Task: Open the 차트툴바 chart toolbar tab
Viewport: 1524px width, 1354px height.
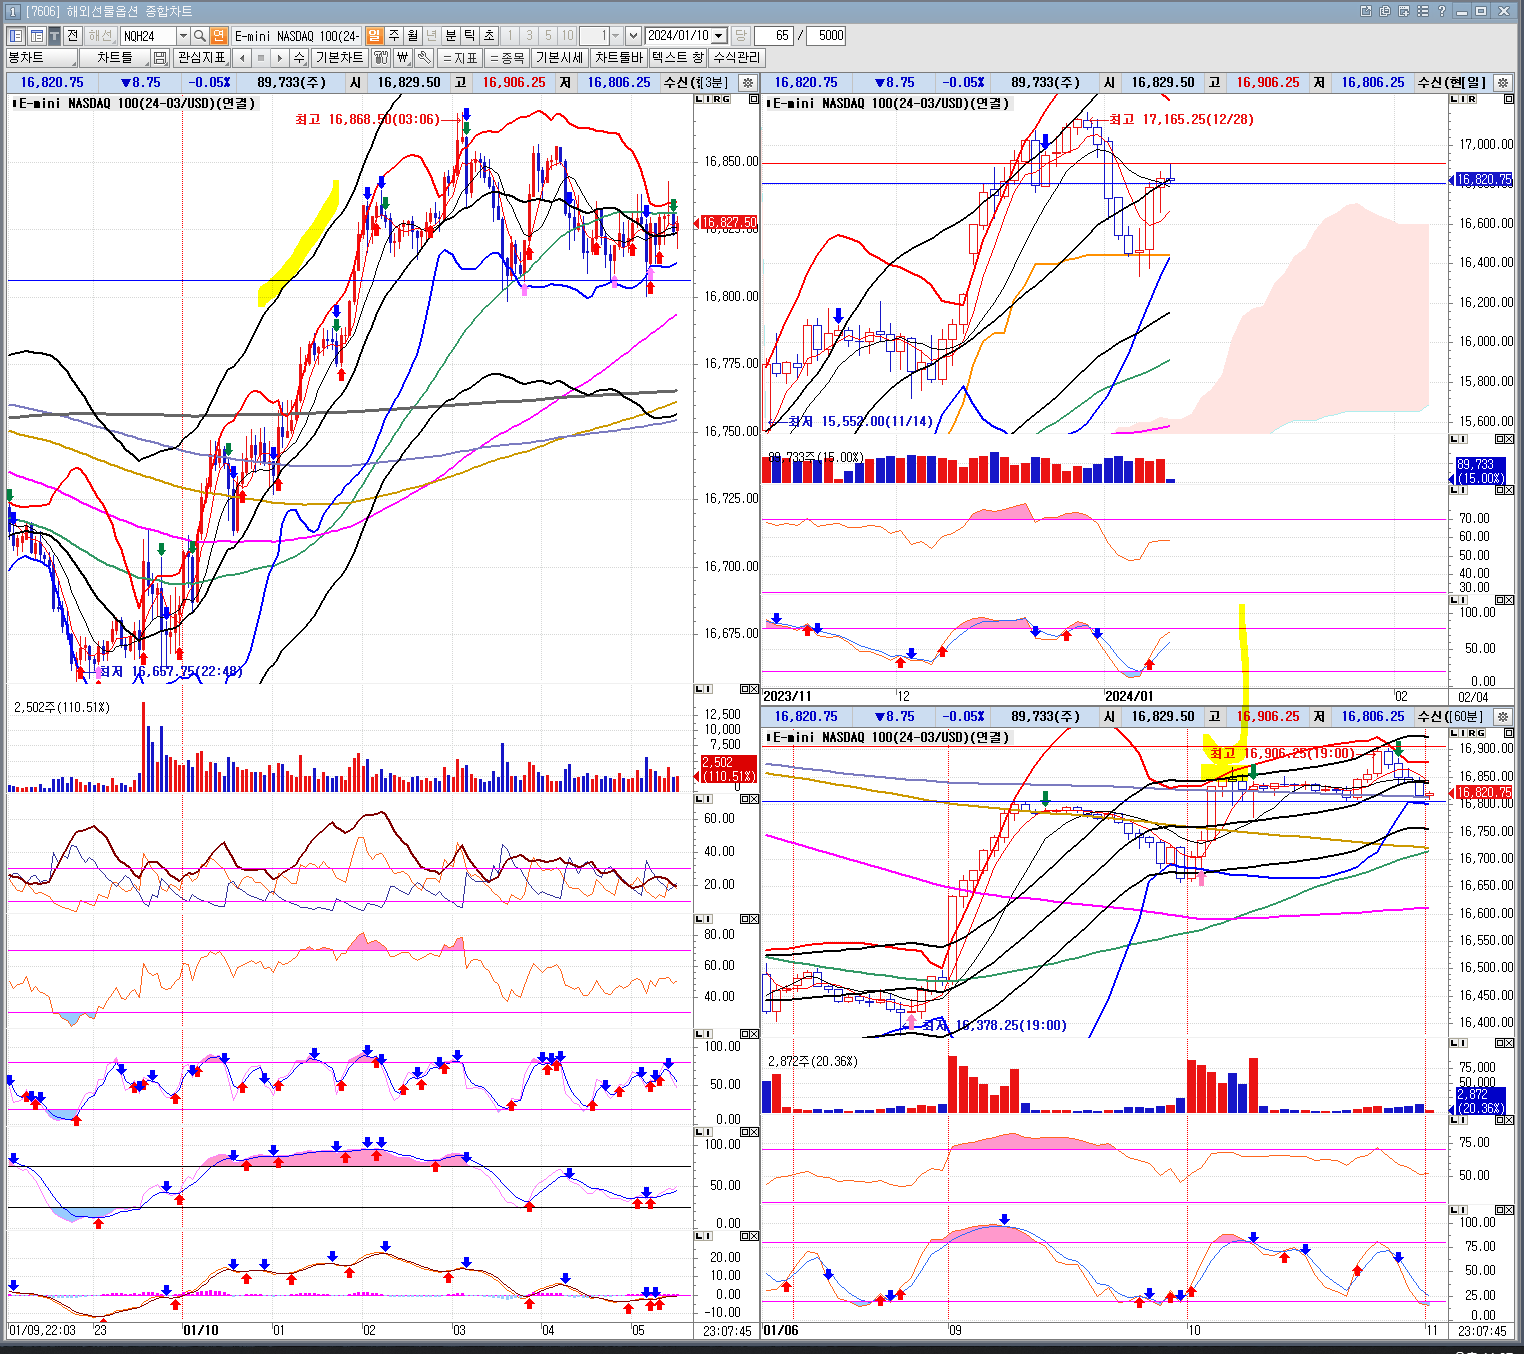Action: coord(619,58)
